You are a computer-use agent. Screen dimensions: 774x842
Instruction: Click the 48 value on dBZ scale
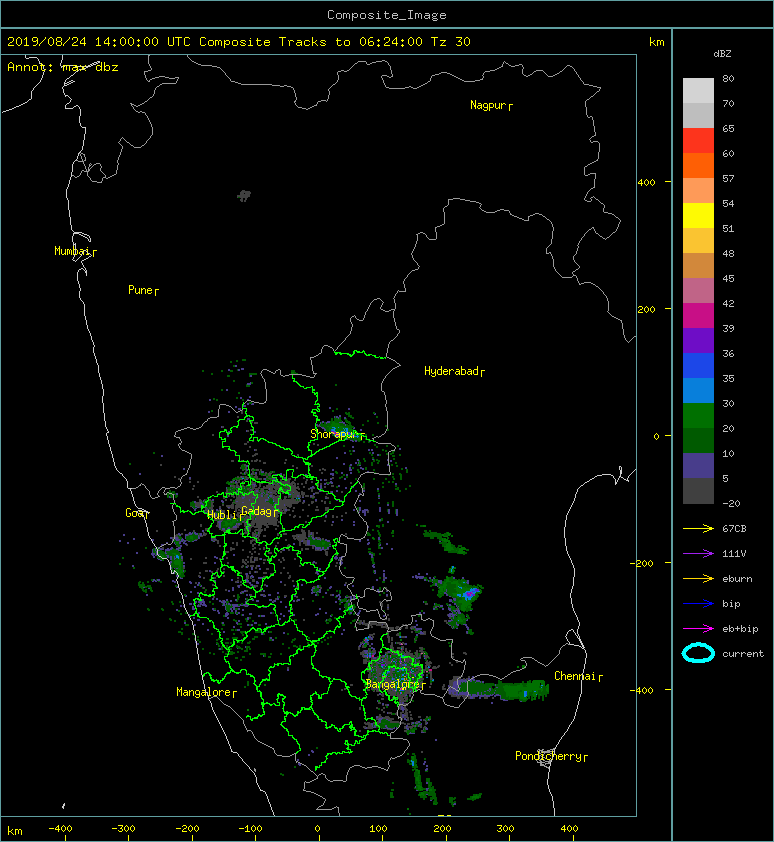(x=728, y=253)
